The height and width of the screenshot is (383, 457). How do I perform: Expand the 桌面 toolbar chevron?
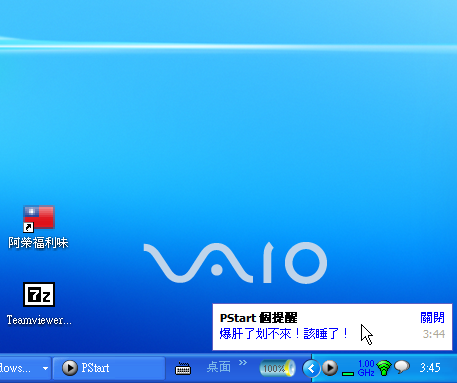tap(243, 362)
